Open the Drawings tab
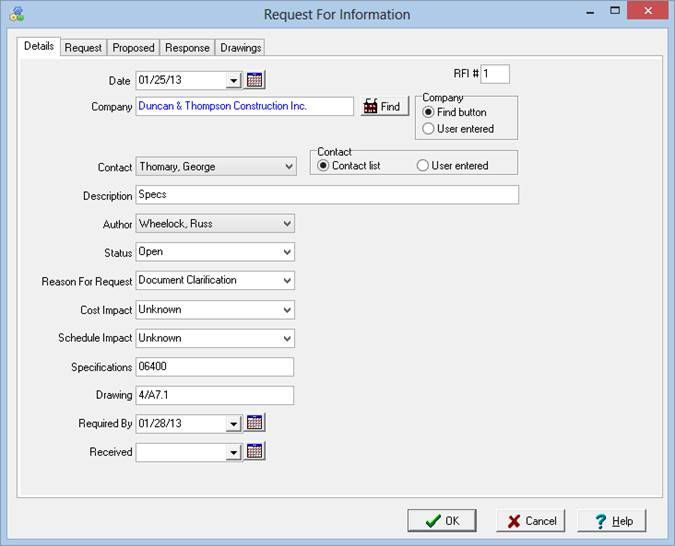Viewport: 675px width, 546px height. coord(240,48)
